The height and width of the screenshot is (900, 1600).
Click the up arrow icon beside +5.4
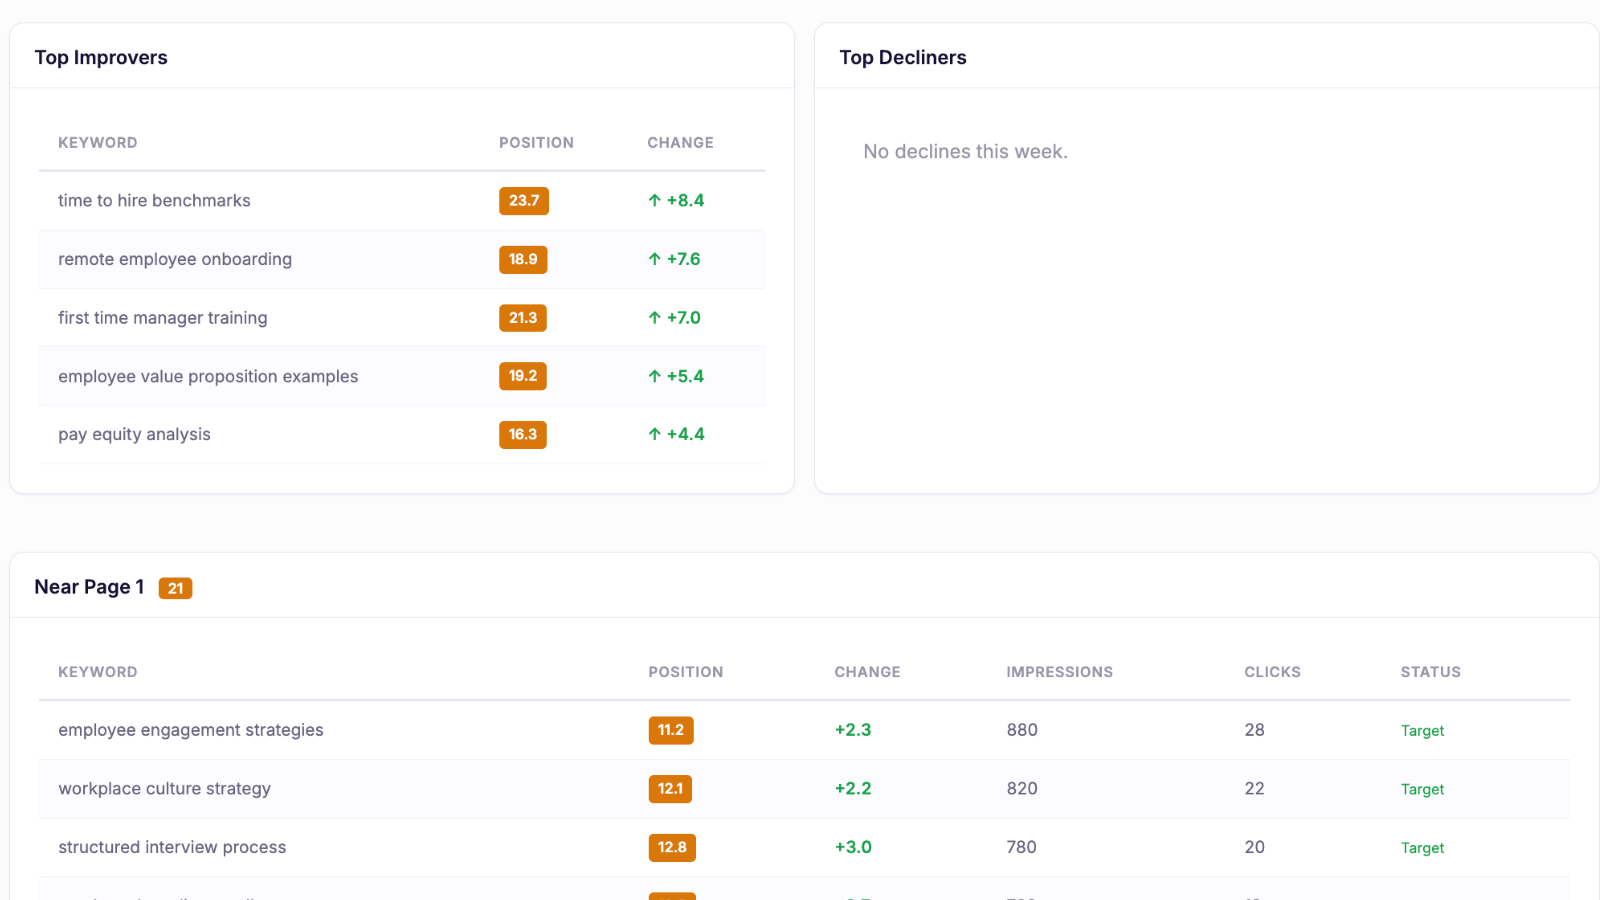tap(655, 376)
